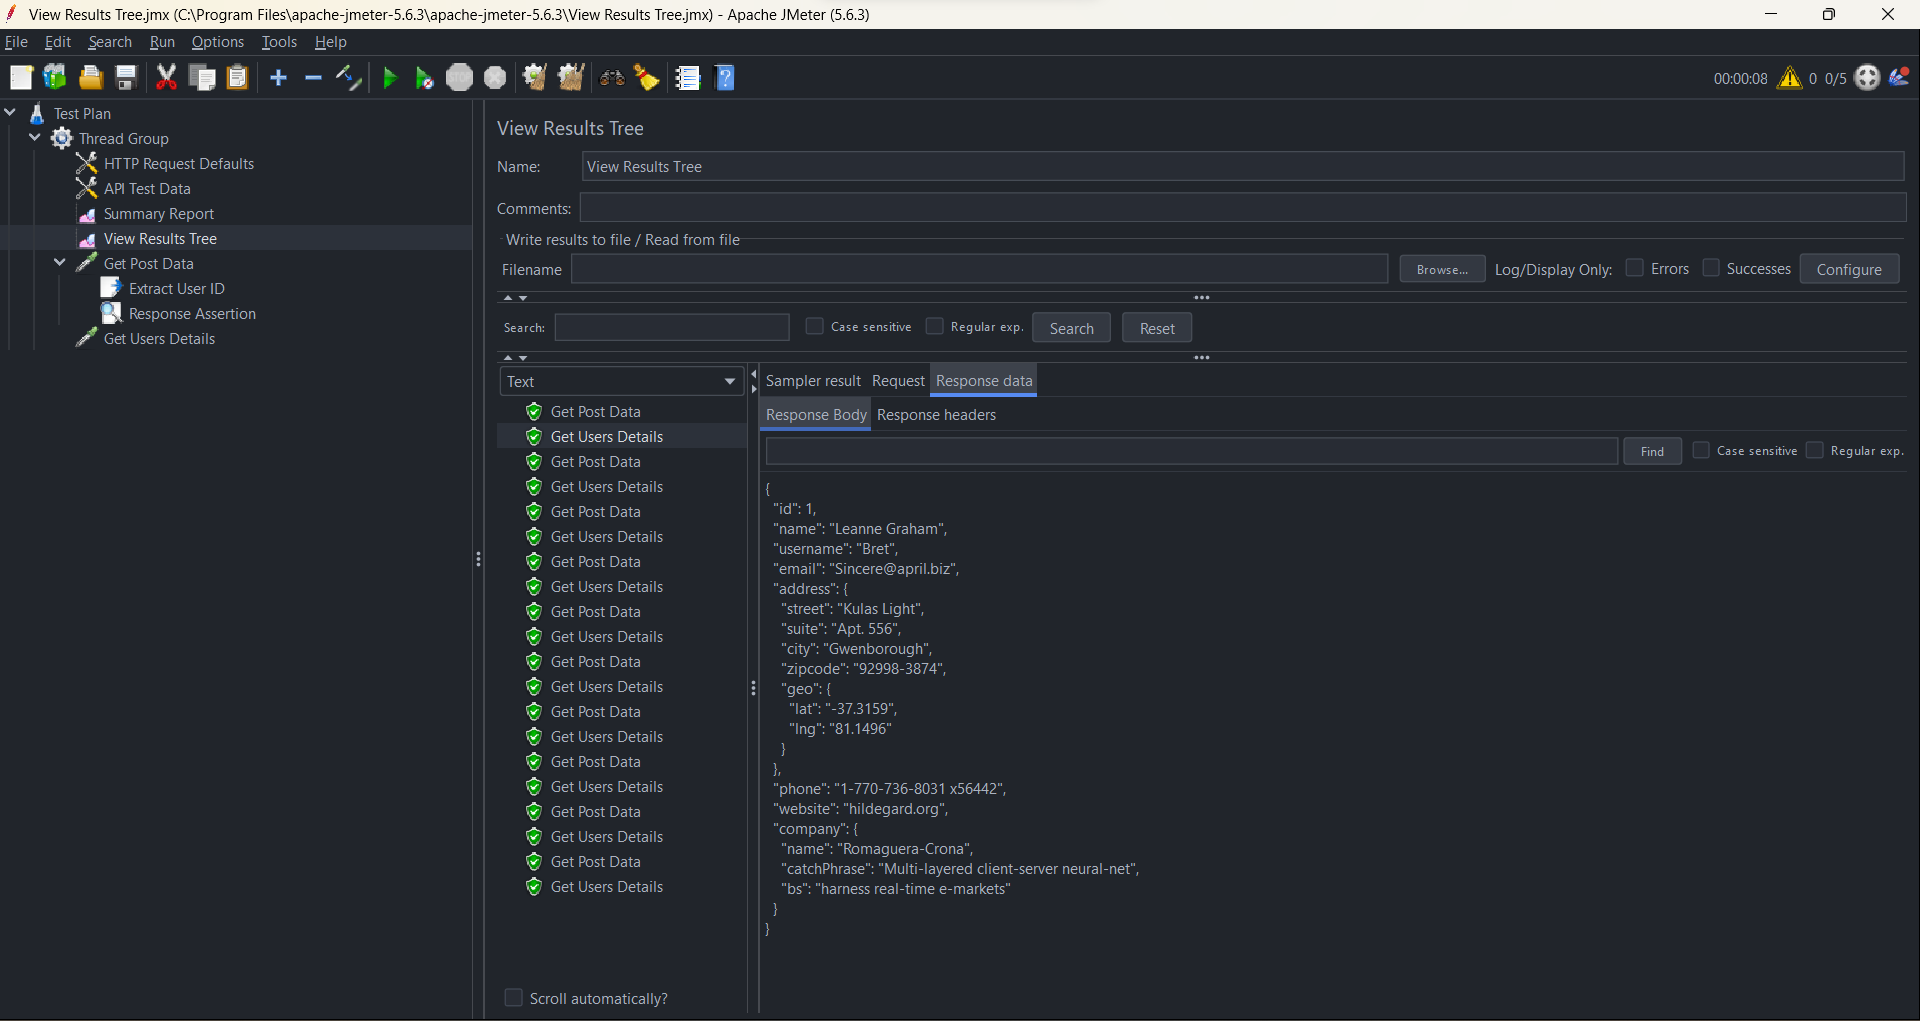Image resolution: width=1920 pixels, height=1021 pixels.
Task: Click the Start no pauses run icon
Action: (x=424, y=77)
